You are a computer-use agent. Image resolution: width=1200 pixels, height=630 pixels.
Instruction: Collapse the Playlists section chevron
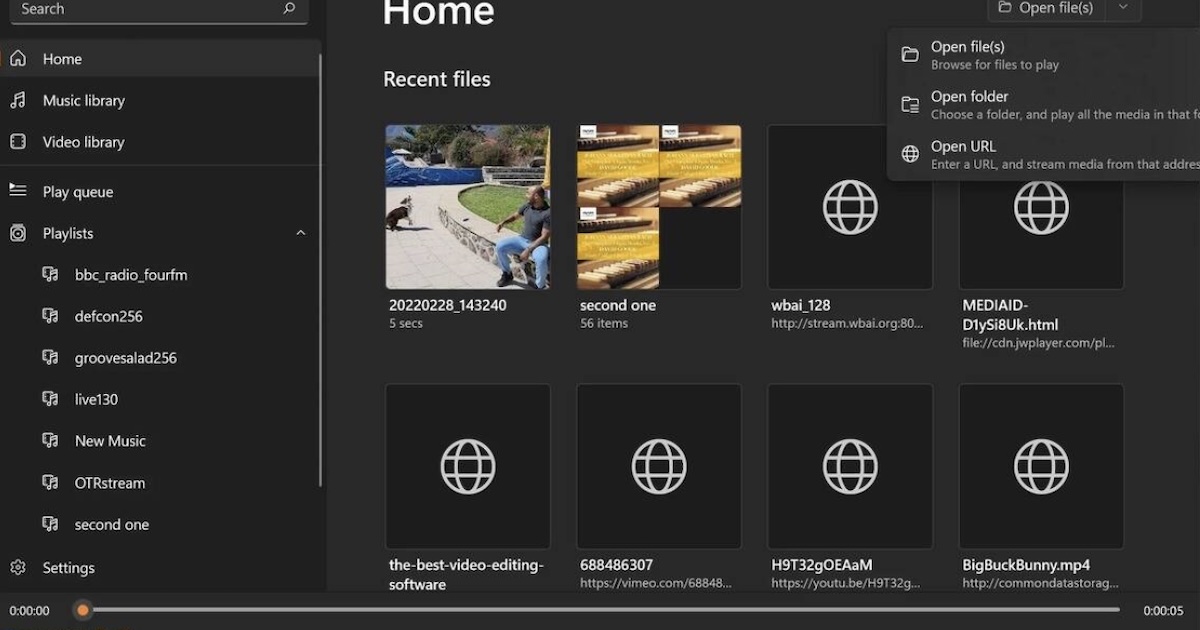(x=301, y=233)
